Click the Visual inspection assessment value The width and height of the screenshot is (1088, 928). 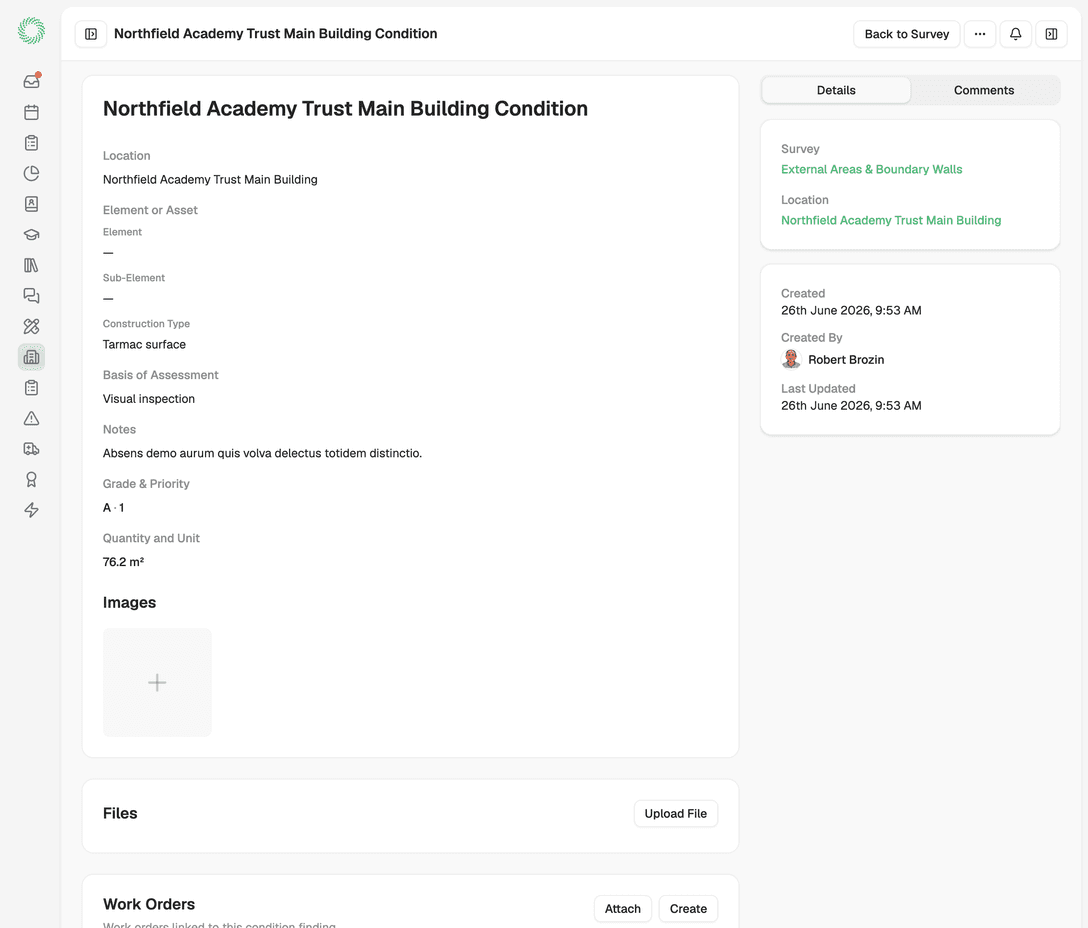(x=149, y=398)
